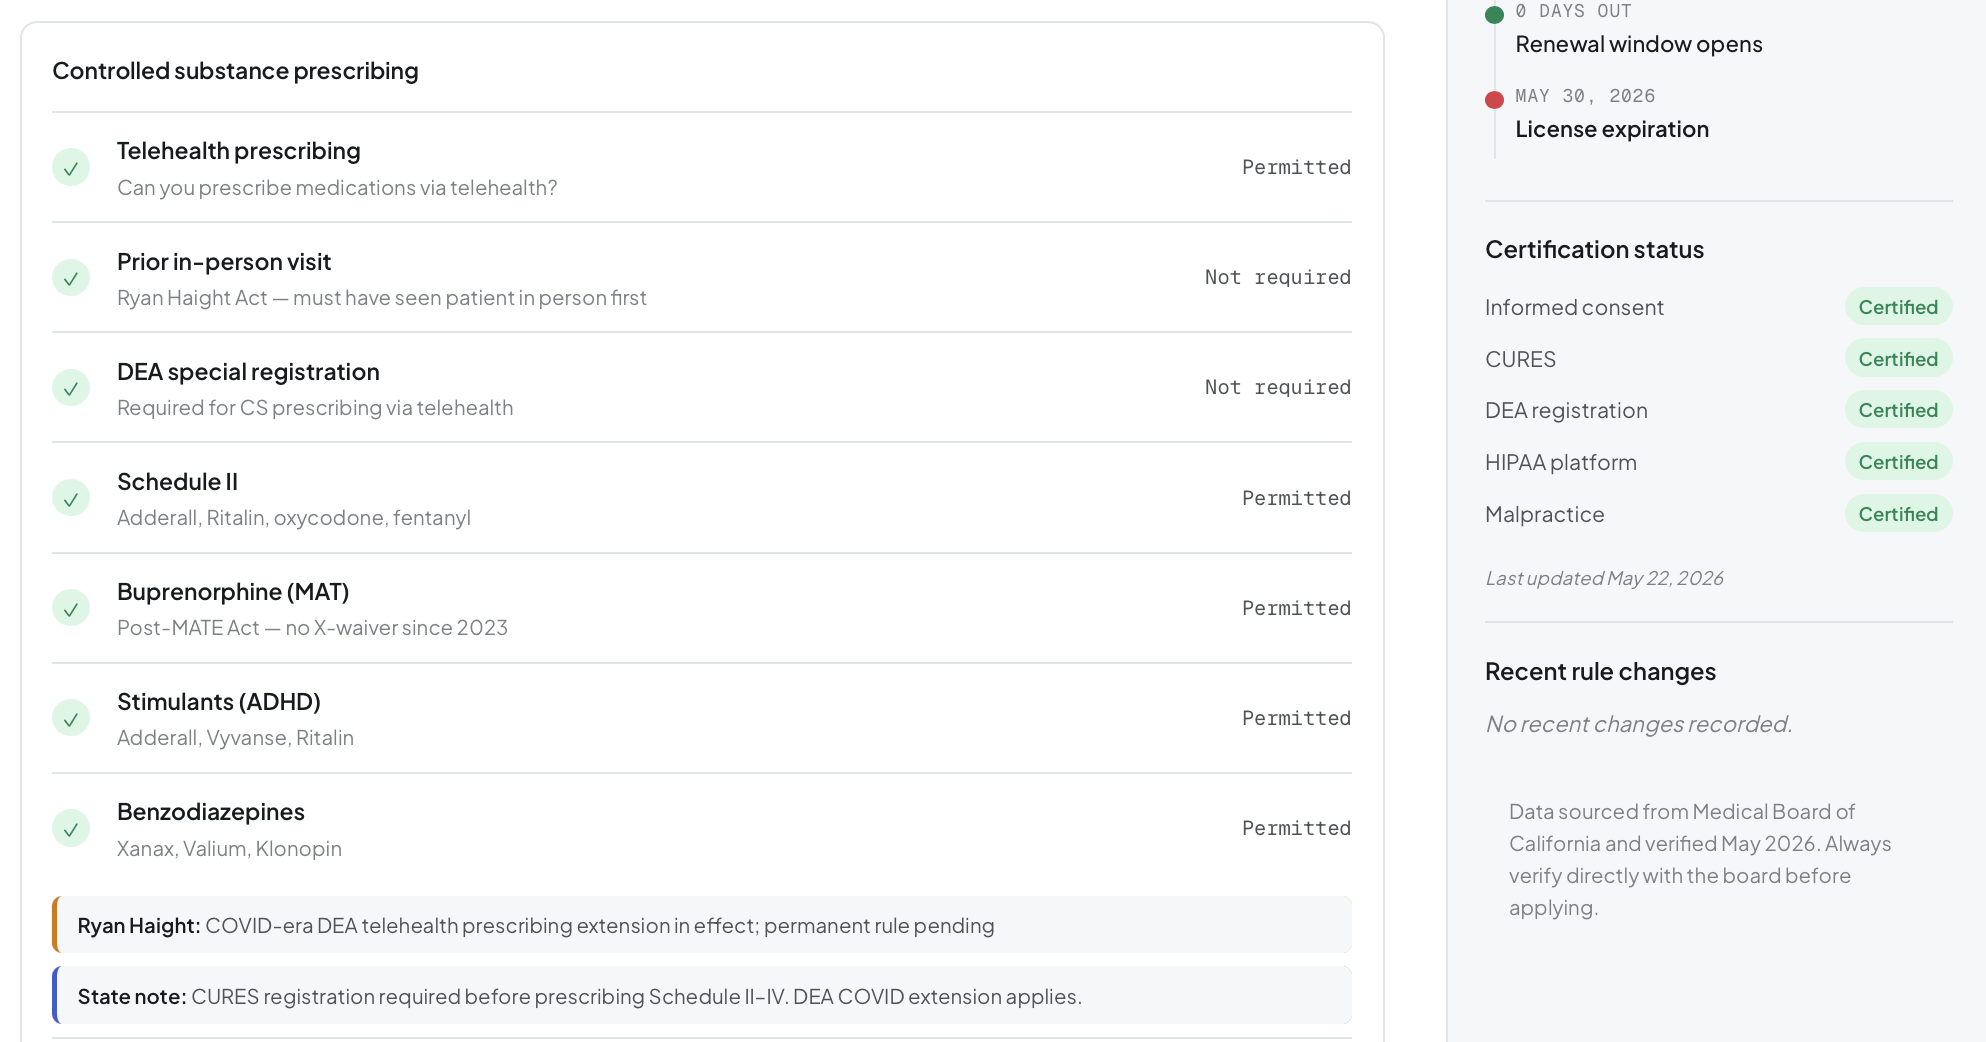This screenshot has height=1042, width=1986.
Task: Click the Benzodiazepines checkmark icon
Action: tap(71, 828)
